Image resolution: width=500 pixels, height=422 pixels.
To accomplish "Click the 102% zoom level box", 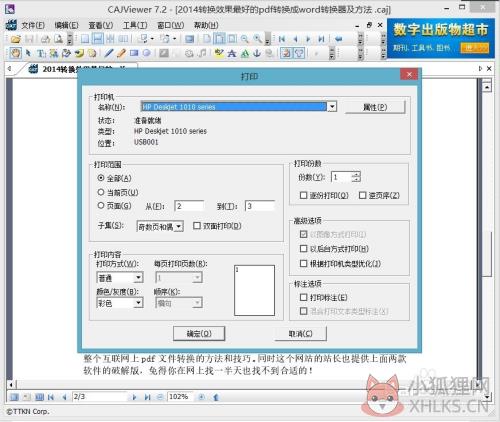I will coord(180,397).
